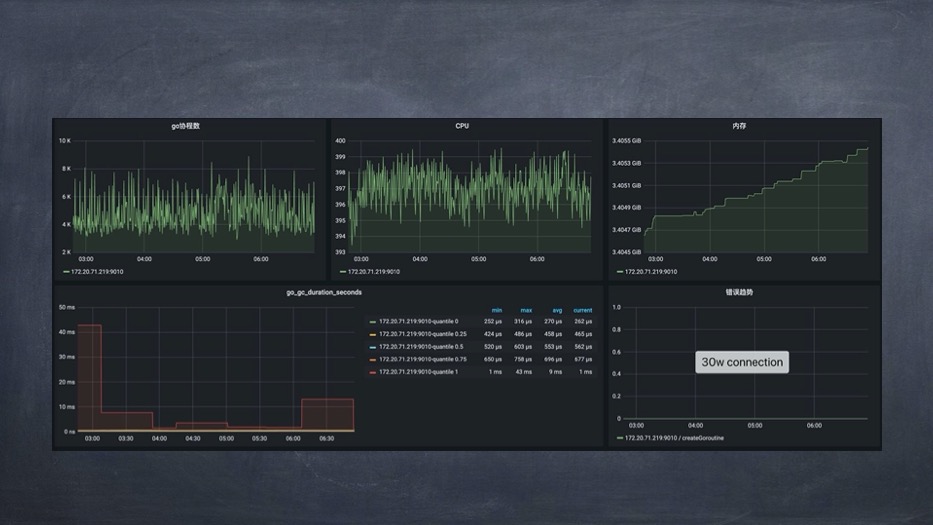Screen dimensions: 933x525
Task: Open the CPU panel title menu
Action: click(462, 126)
